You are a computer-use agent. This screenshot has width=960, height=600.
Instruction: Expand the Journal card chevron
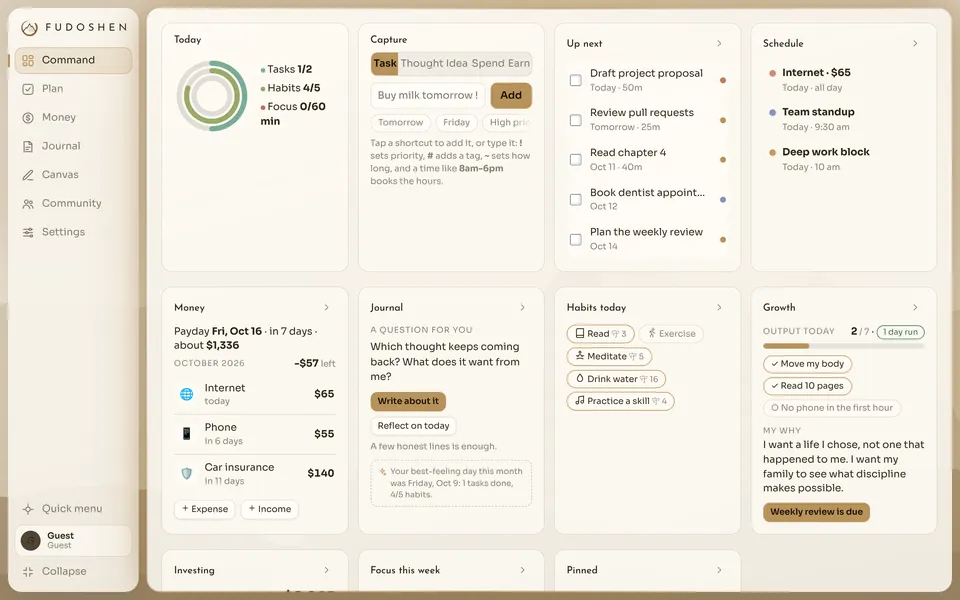522,307
